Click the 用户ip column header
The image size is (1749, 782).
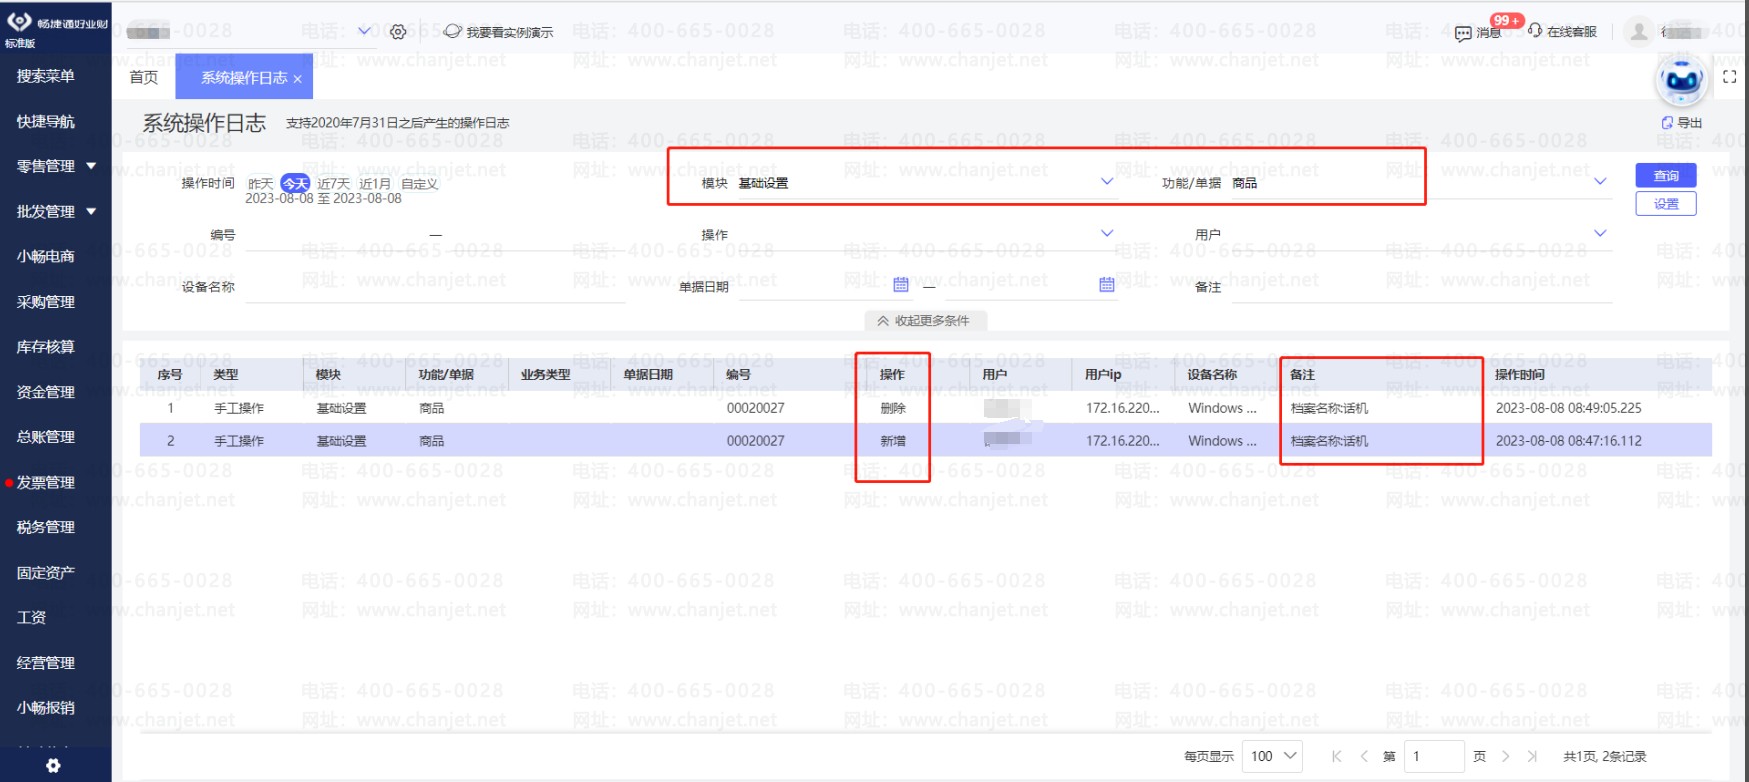(1103, 374)
